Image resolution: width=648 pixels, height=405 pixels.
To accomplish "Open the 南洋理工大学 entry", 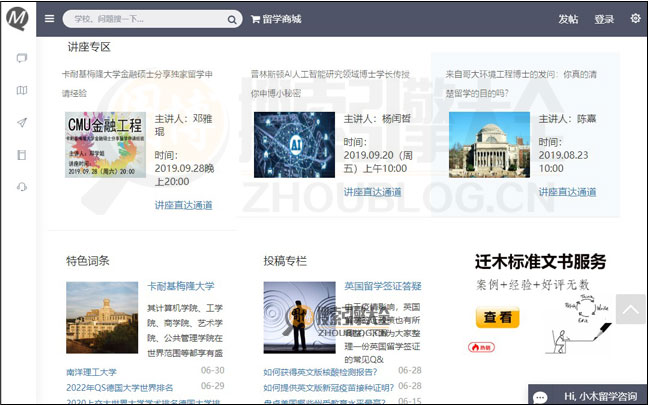I will tap(91, 372).
